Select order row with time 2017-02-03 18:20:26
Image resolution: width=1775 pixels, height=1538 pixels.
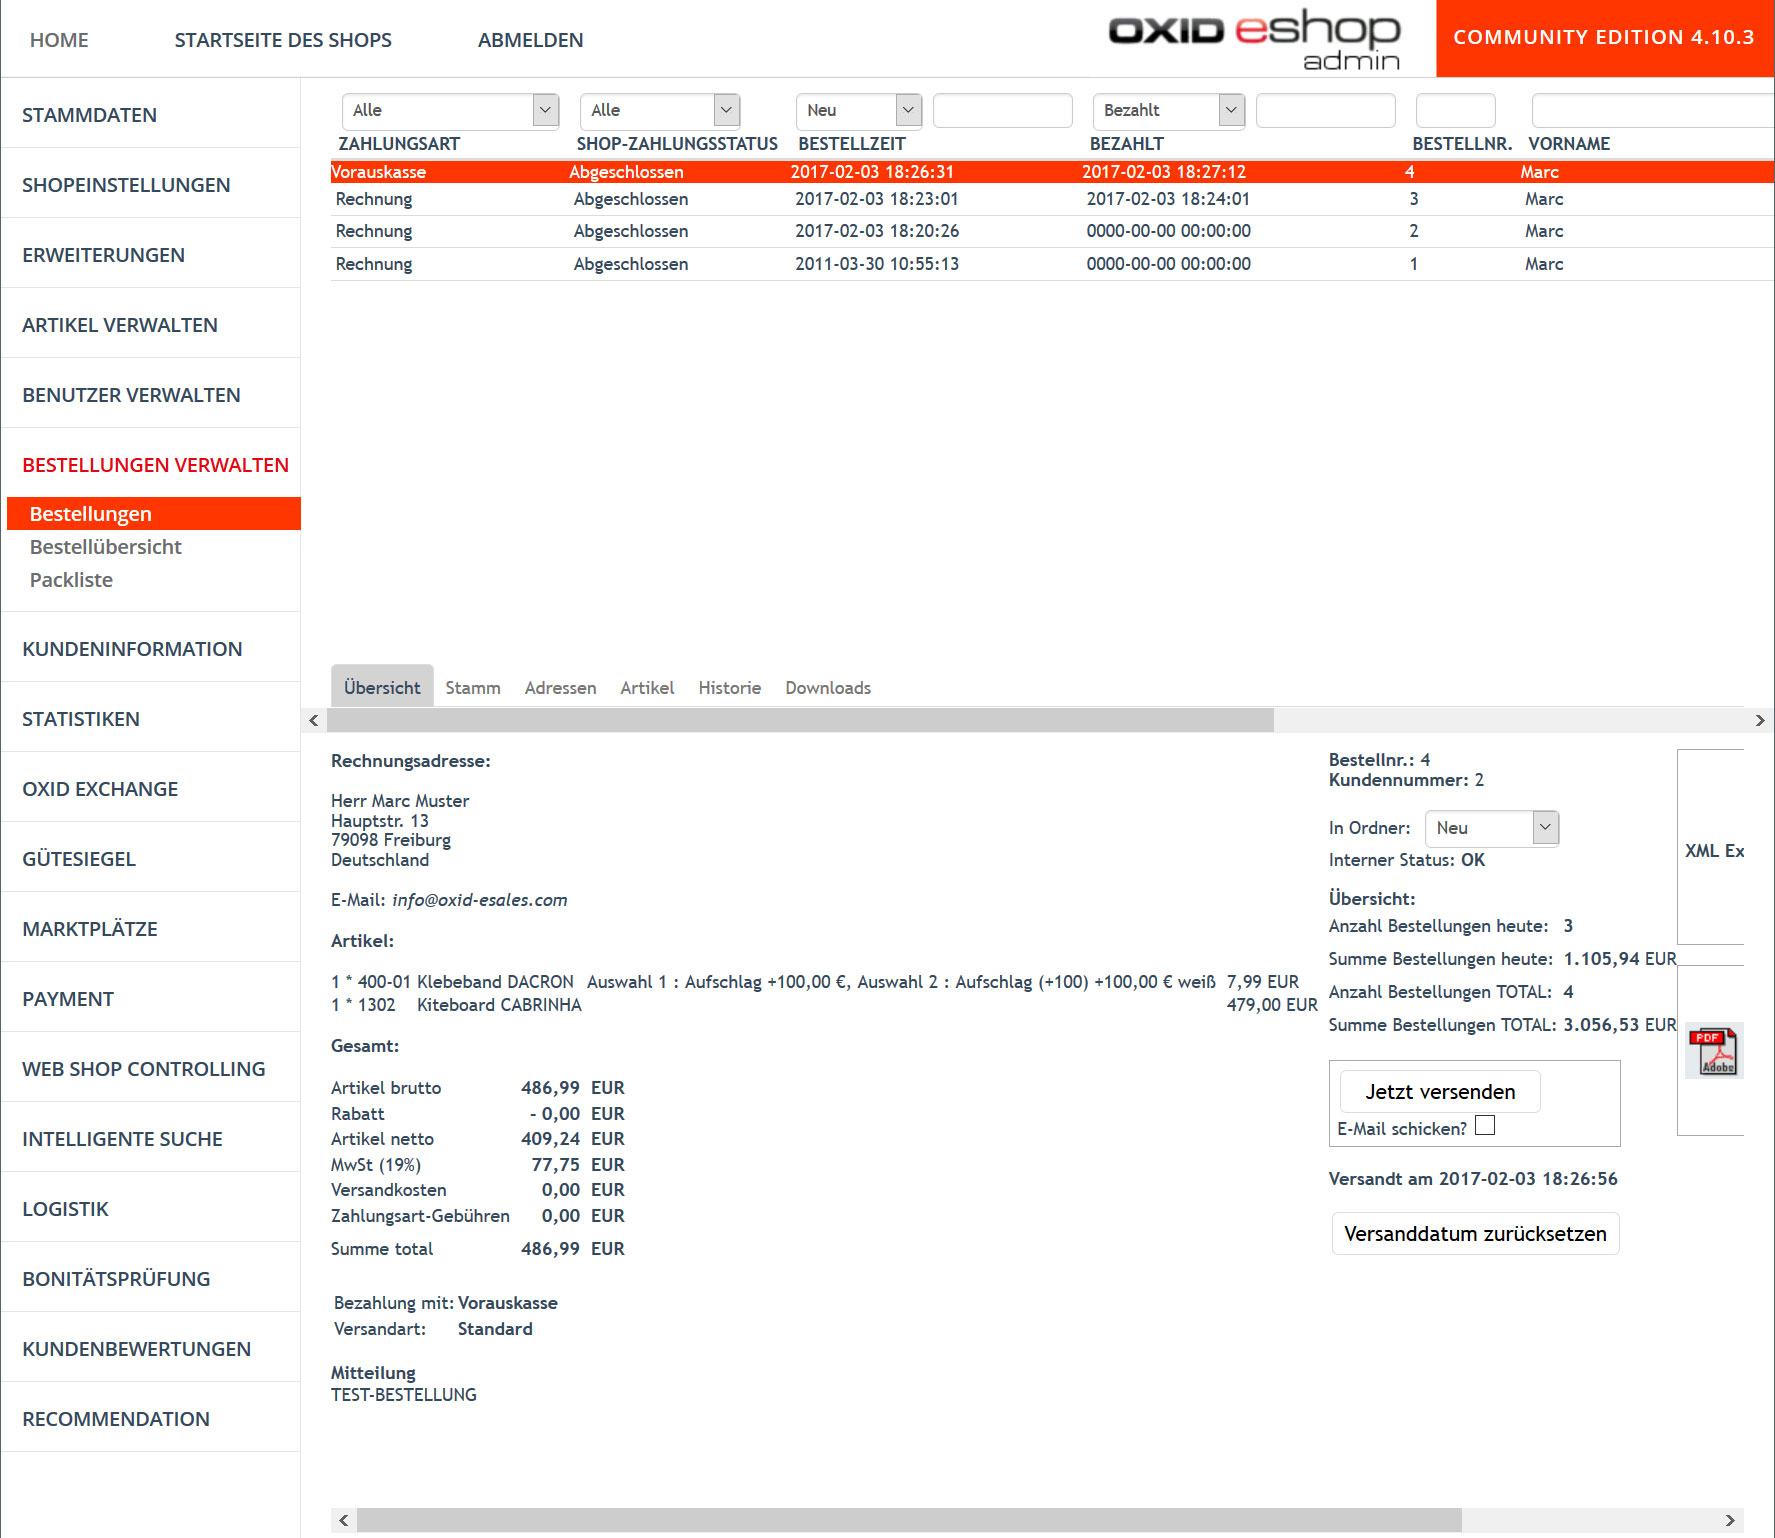1052,231
